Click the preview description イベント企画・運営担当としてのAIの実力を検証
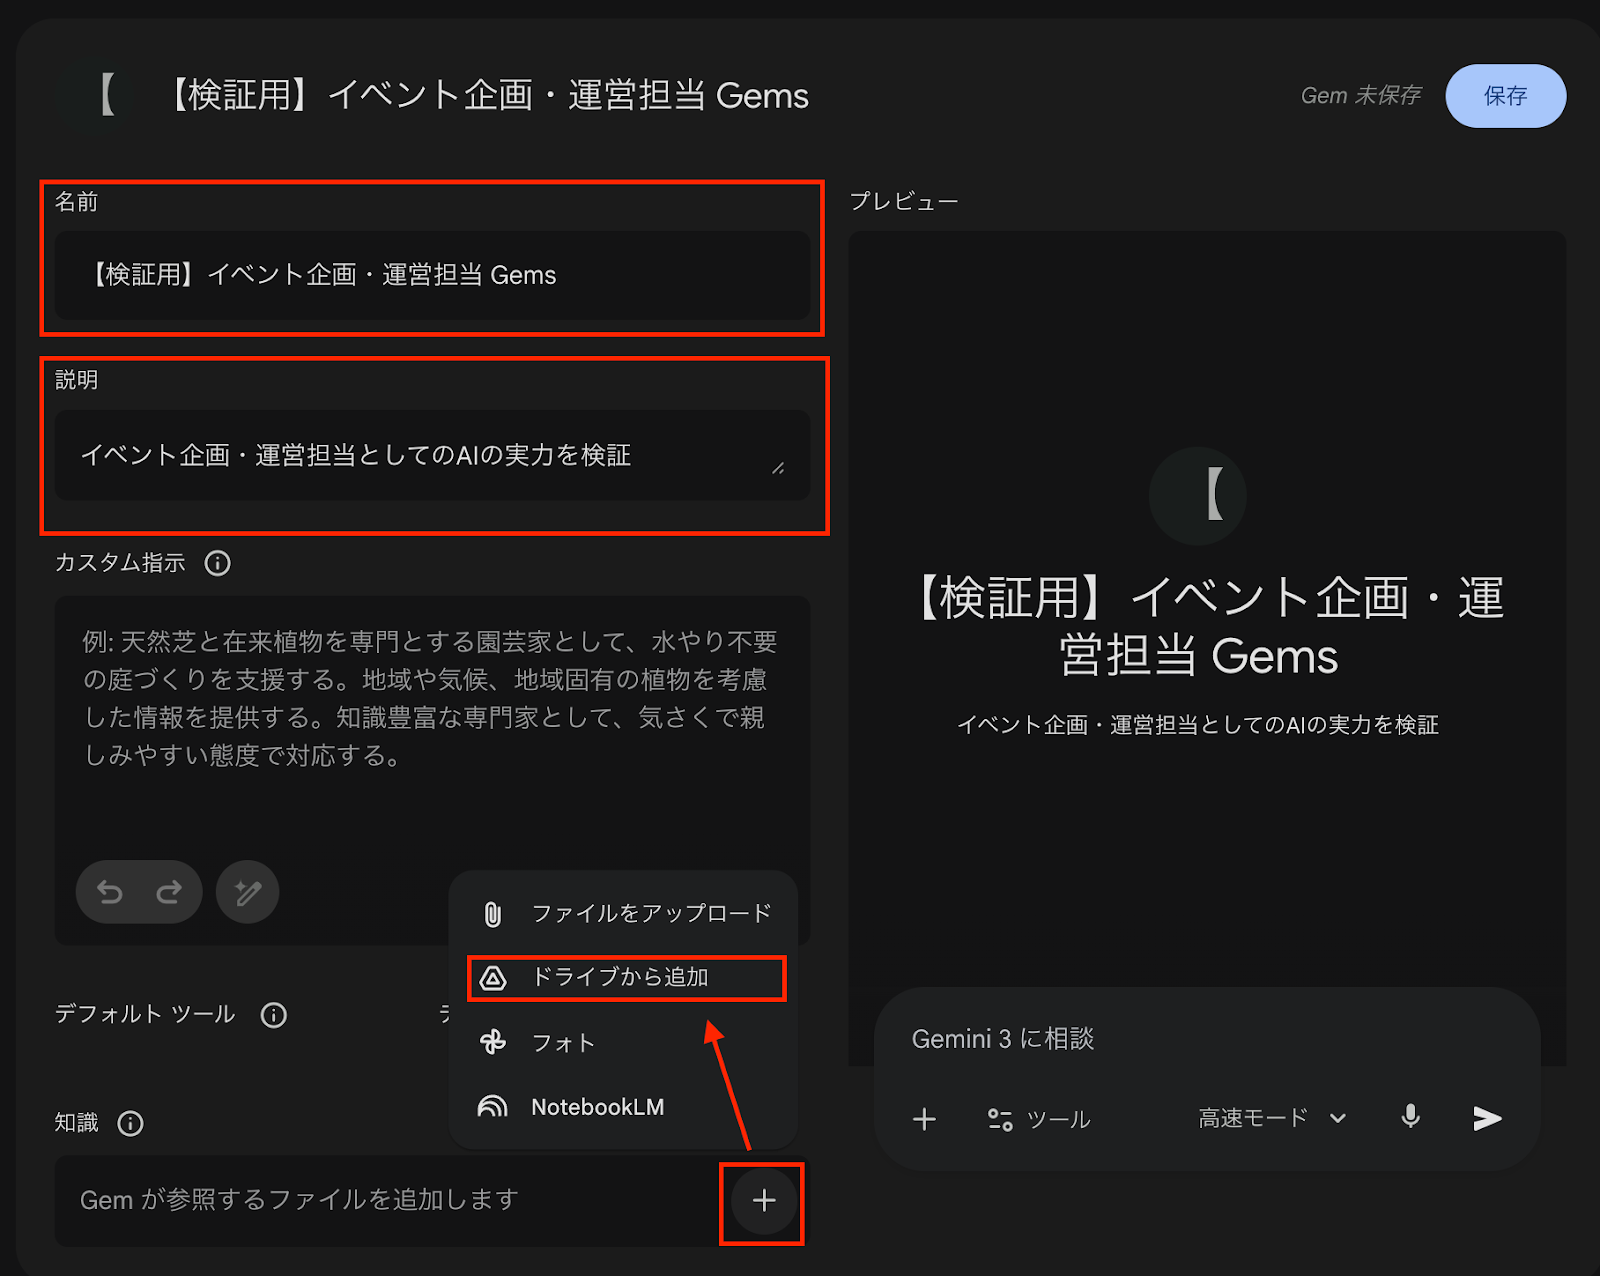This screenshot has width=1600, height=1276. tap(1198, 724)
